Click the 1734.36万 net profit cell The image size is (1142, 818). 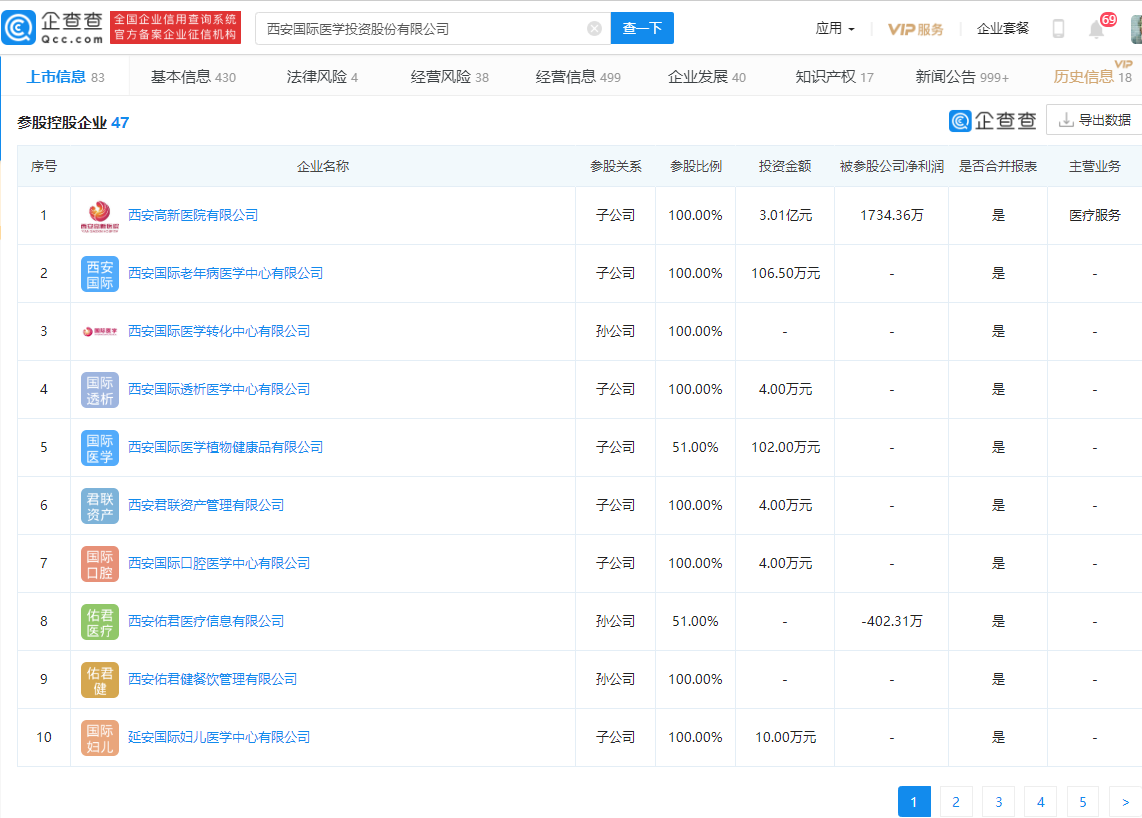891,216
